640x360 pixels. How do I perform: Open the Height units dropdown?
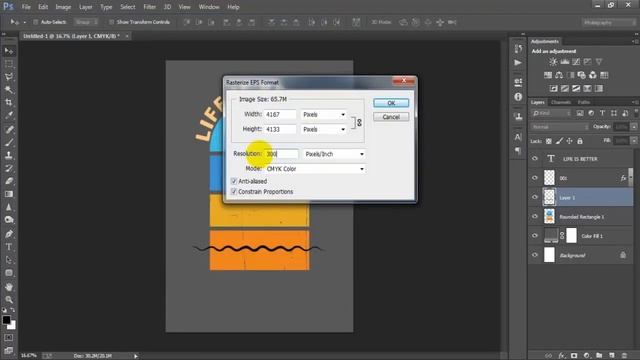(x=324, y=129)
